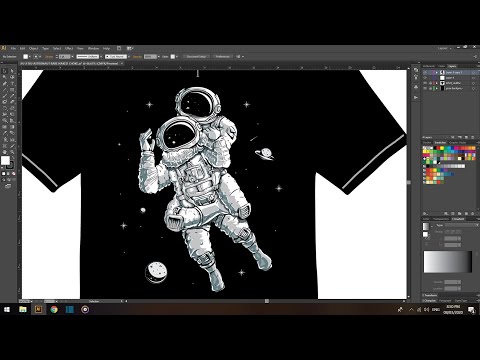Select the Magic Wand tool
This screenshot has height=360, width=480.
pyautogui.click(x=5, y=77)
